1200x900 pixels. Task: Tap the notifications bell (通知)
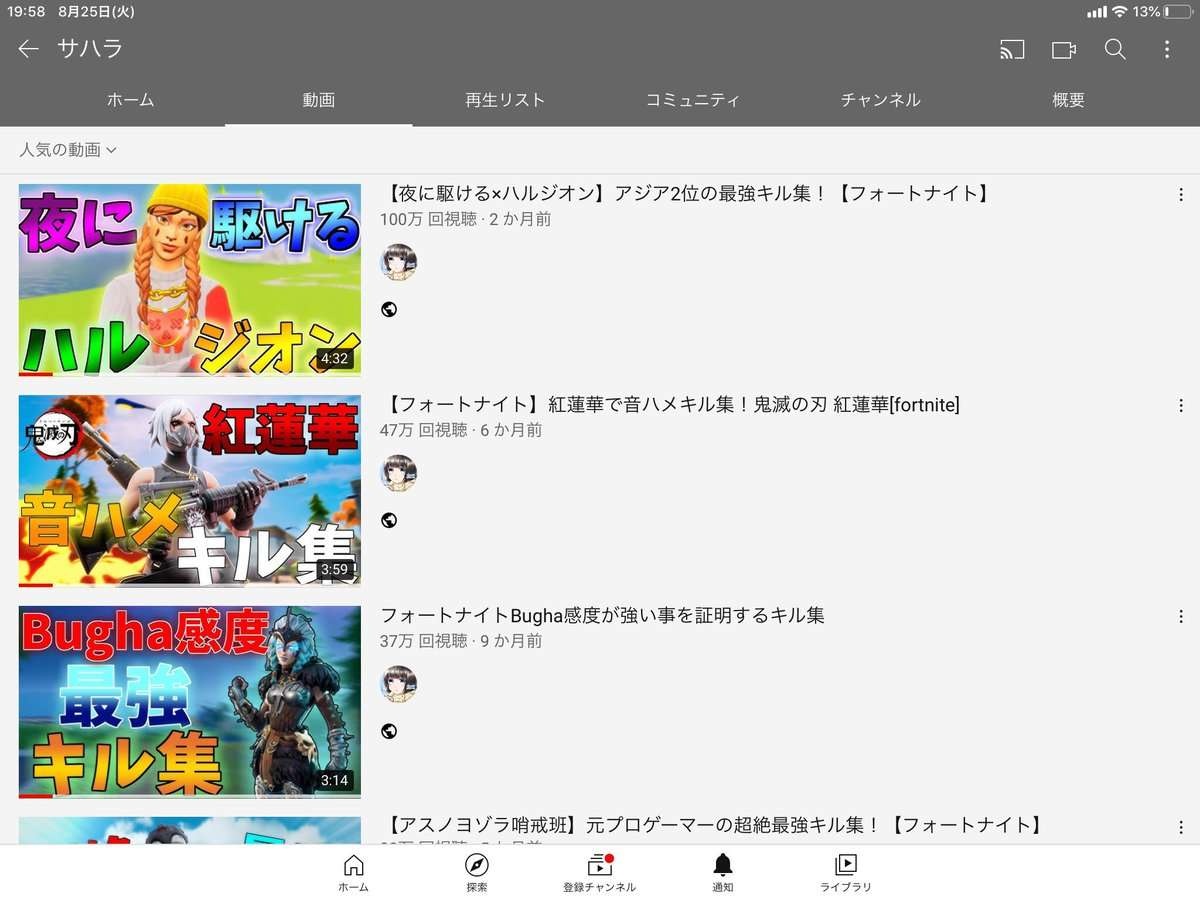click(x=722, y=872)
